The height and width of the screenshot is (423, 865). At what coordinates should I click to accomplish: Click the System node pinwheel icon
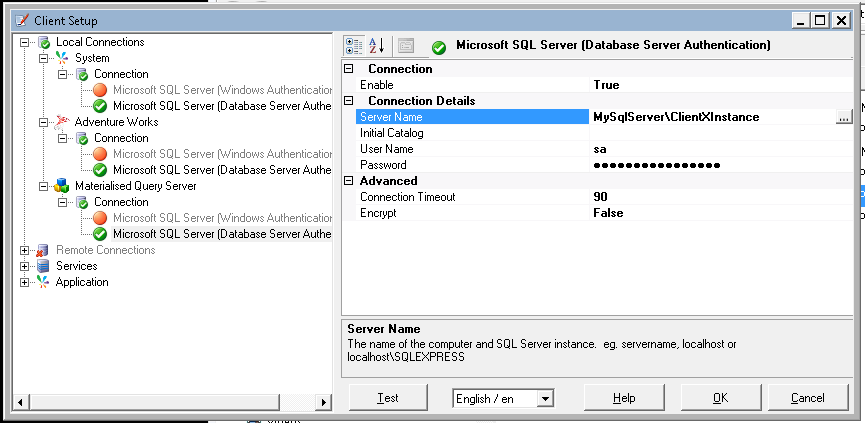pos(63,58)
